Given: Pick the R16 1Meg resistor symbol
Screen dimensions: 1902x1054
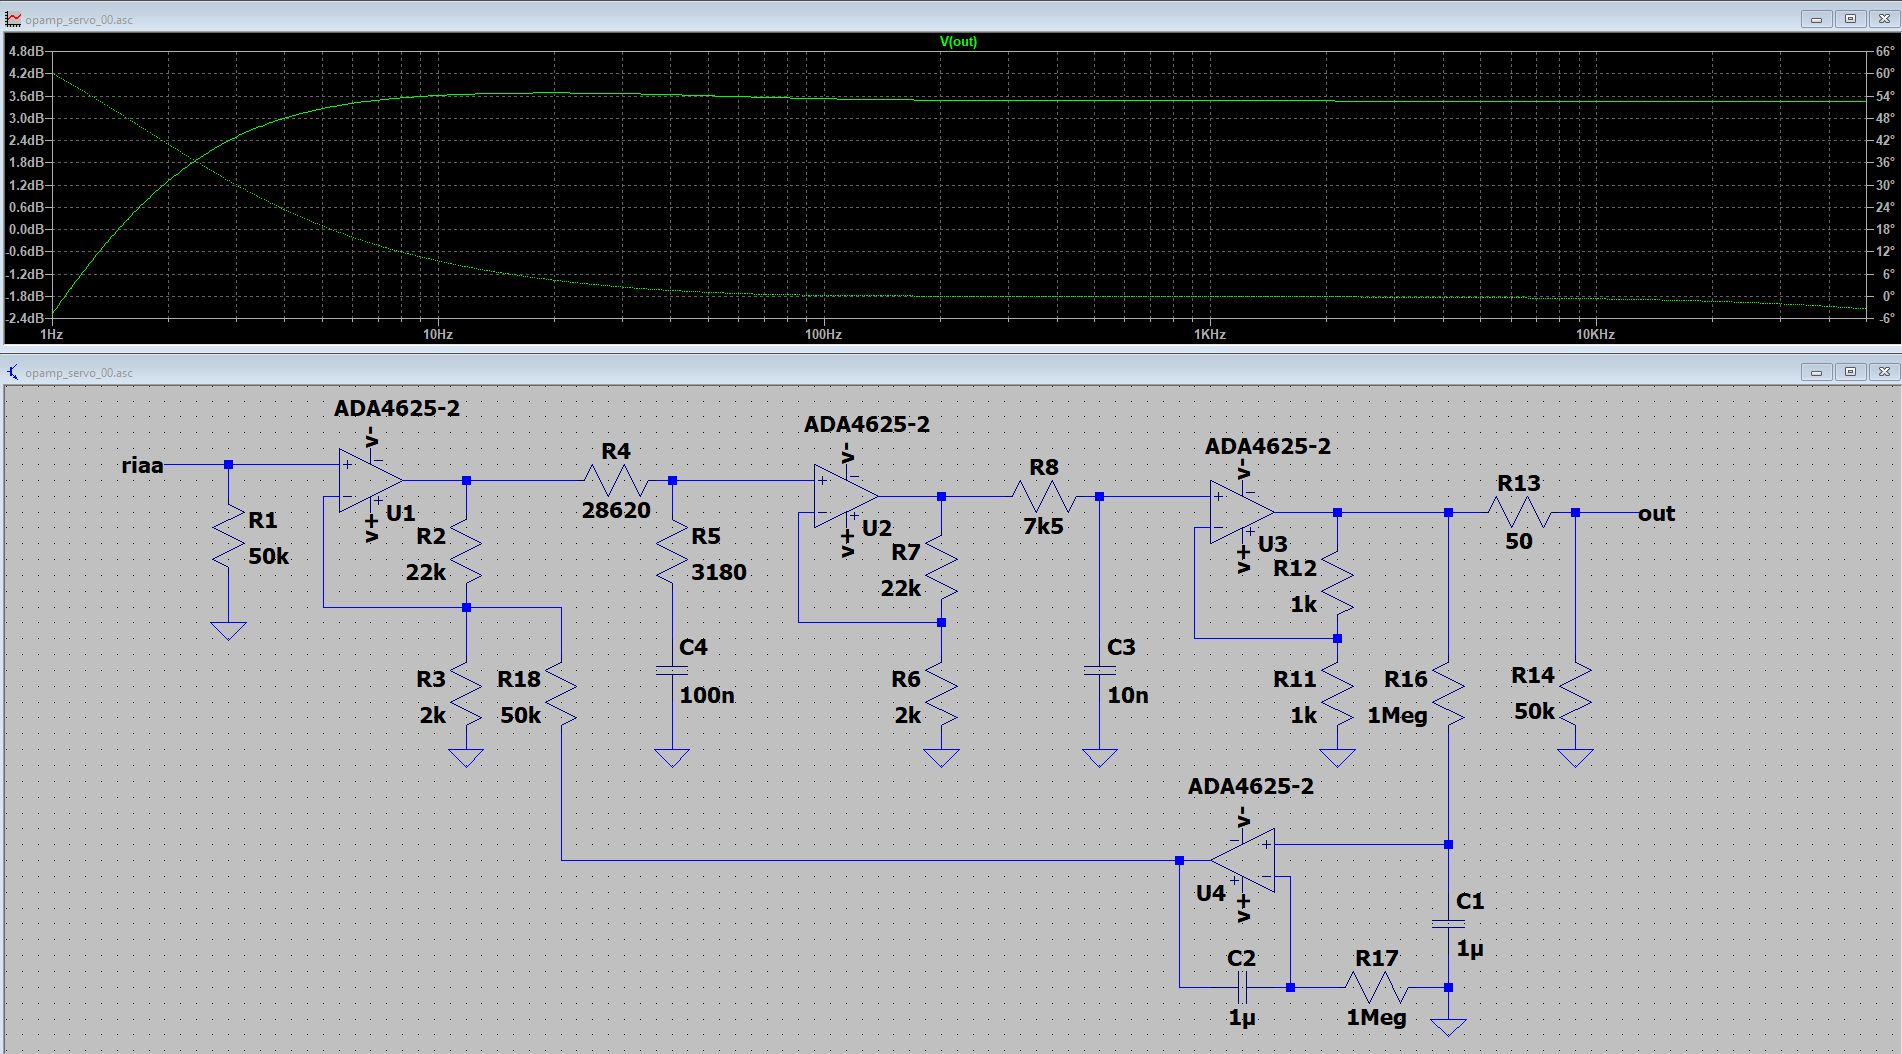Looking at the screenshot, I should tap(1449, 693).
